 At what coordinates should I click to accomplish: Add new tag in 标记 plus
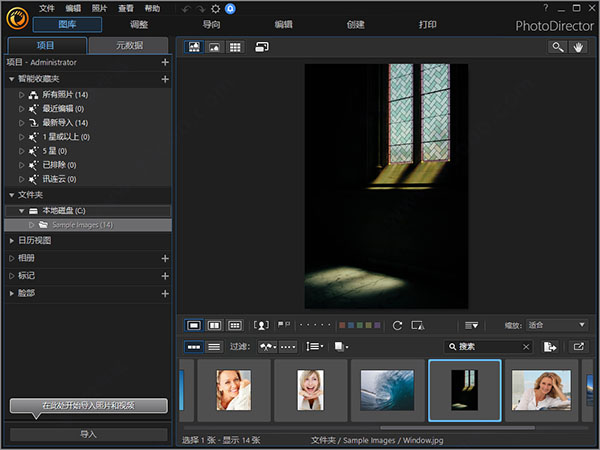pyautogui.click(x=165, y=276)
